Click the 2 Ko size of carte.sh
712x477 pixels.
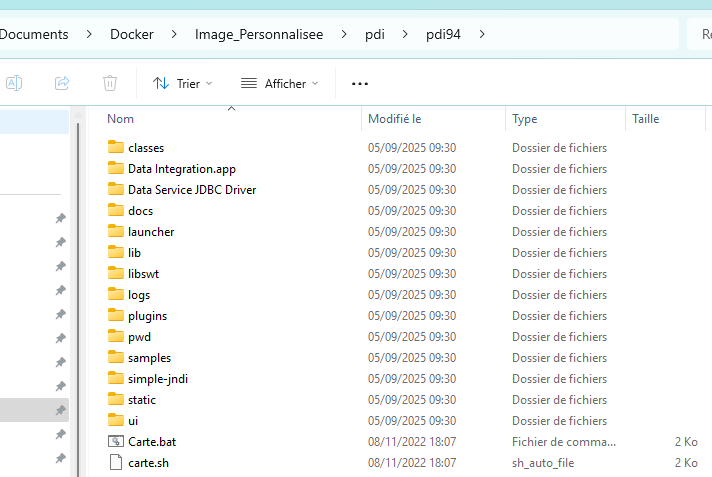pos(686,463)
